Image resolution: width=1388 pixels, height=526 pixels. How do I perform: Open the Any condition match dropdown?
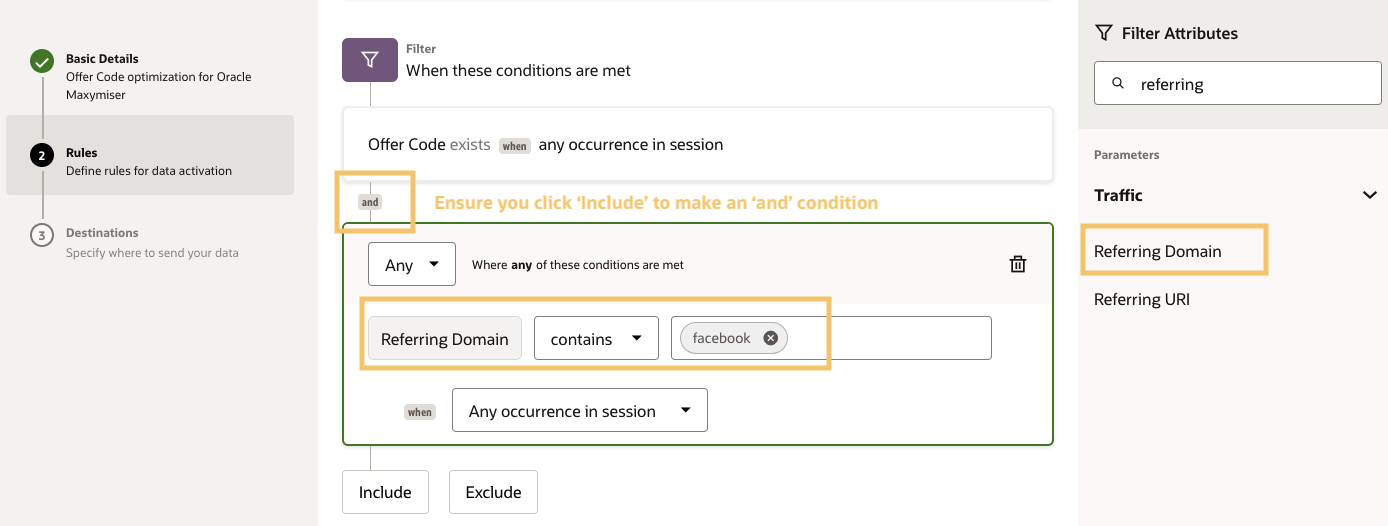[x=412, y=264]
